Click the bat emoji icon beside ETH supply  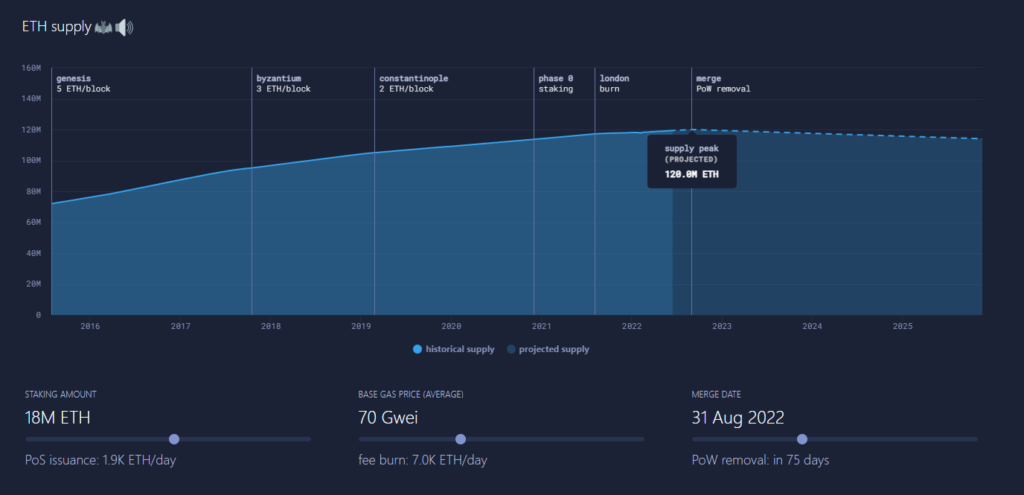point(104,27)
